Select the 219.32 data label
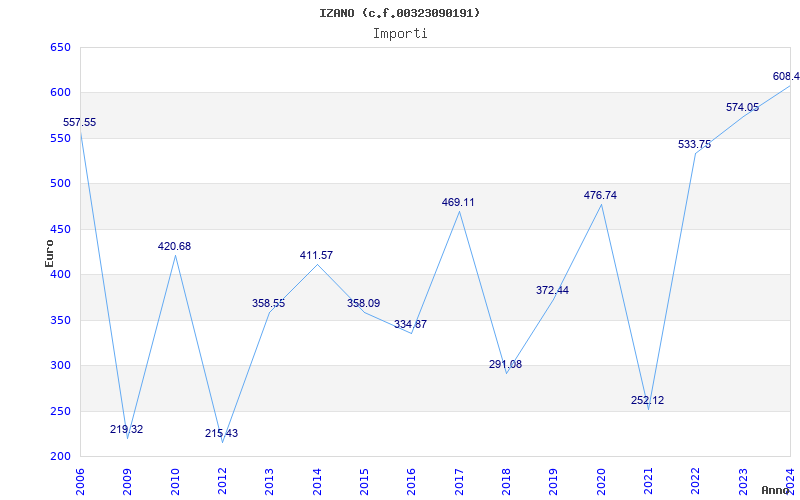Image resolution: width=800 pixels, height=500 pixels. click(x=127, y=430)
